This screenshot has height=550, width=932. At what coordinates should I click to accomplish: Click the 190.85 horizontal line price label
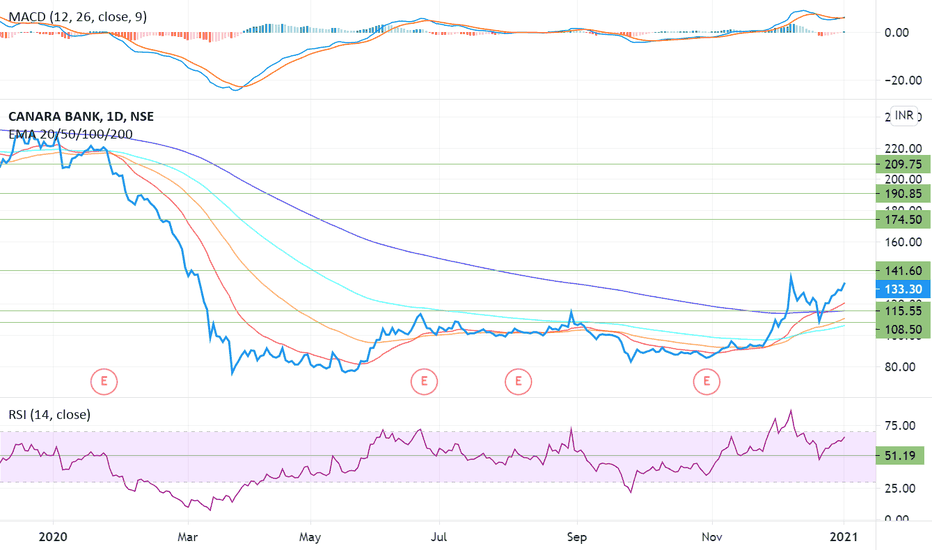pos(903,194)
